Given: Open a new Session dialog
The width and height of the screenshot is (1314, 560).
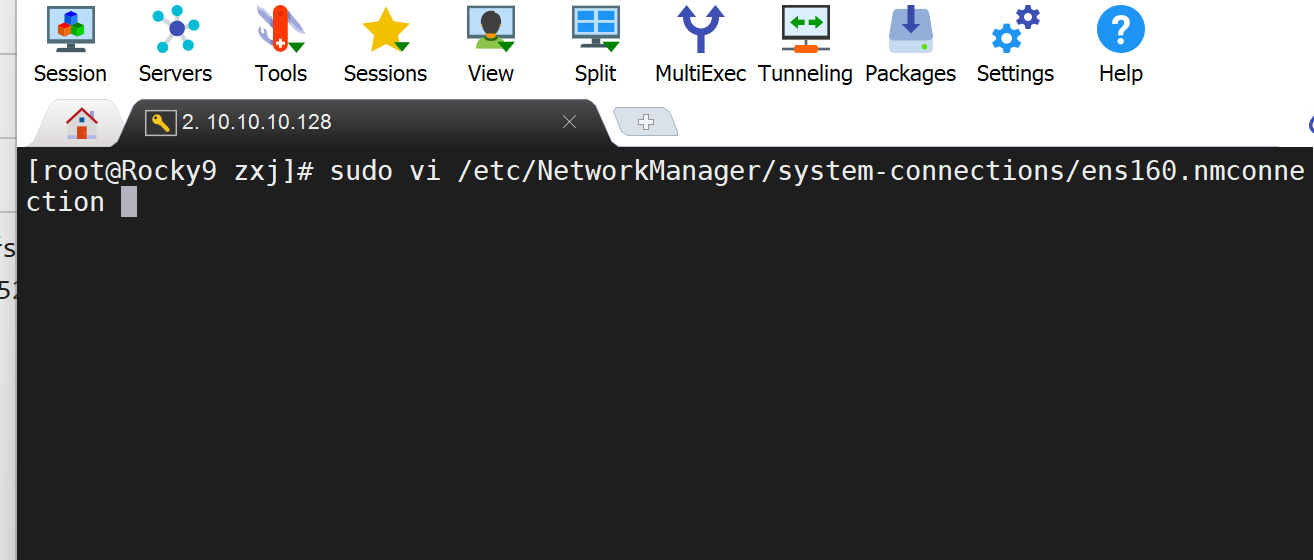Looking at the screenshot, I should click(70, 43).
